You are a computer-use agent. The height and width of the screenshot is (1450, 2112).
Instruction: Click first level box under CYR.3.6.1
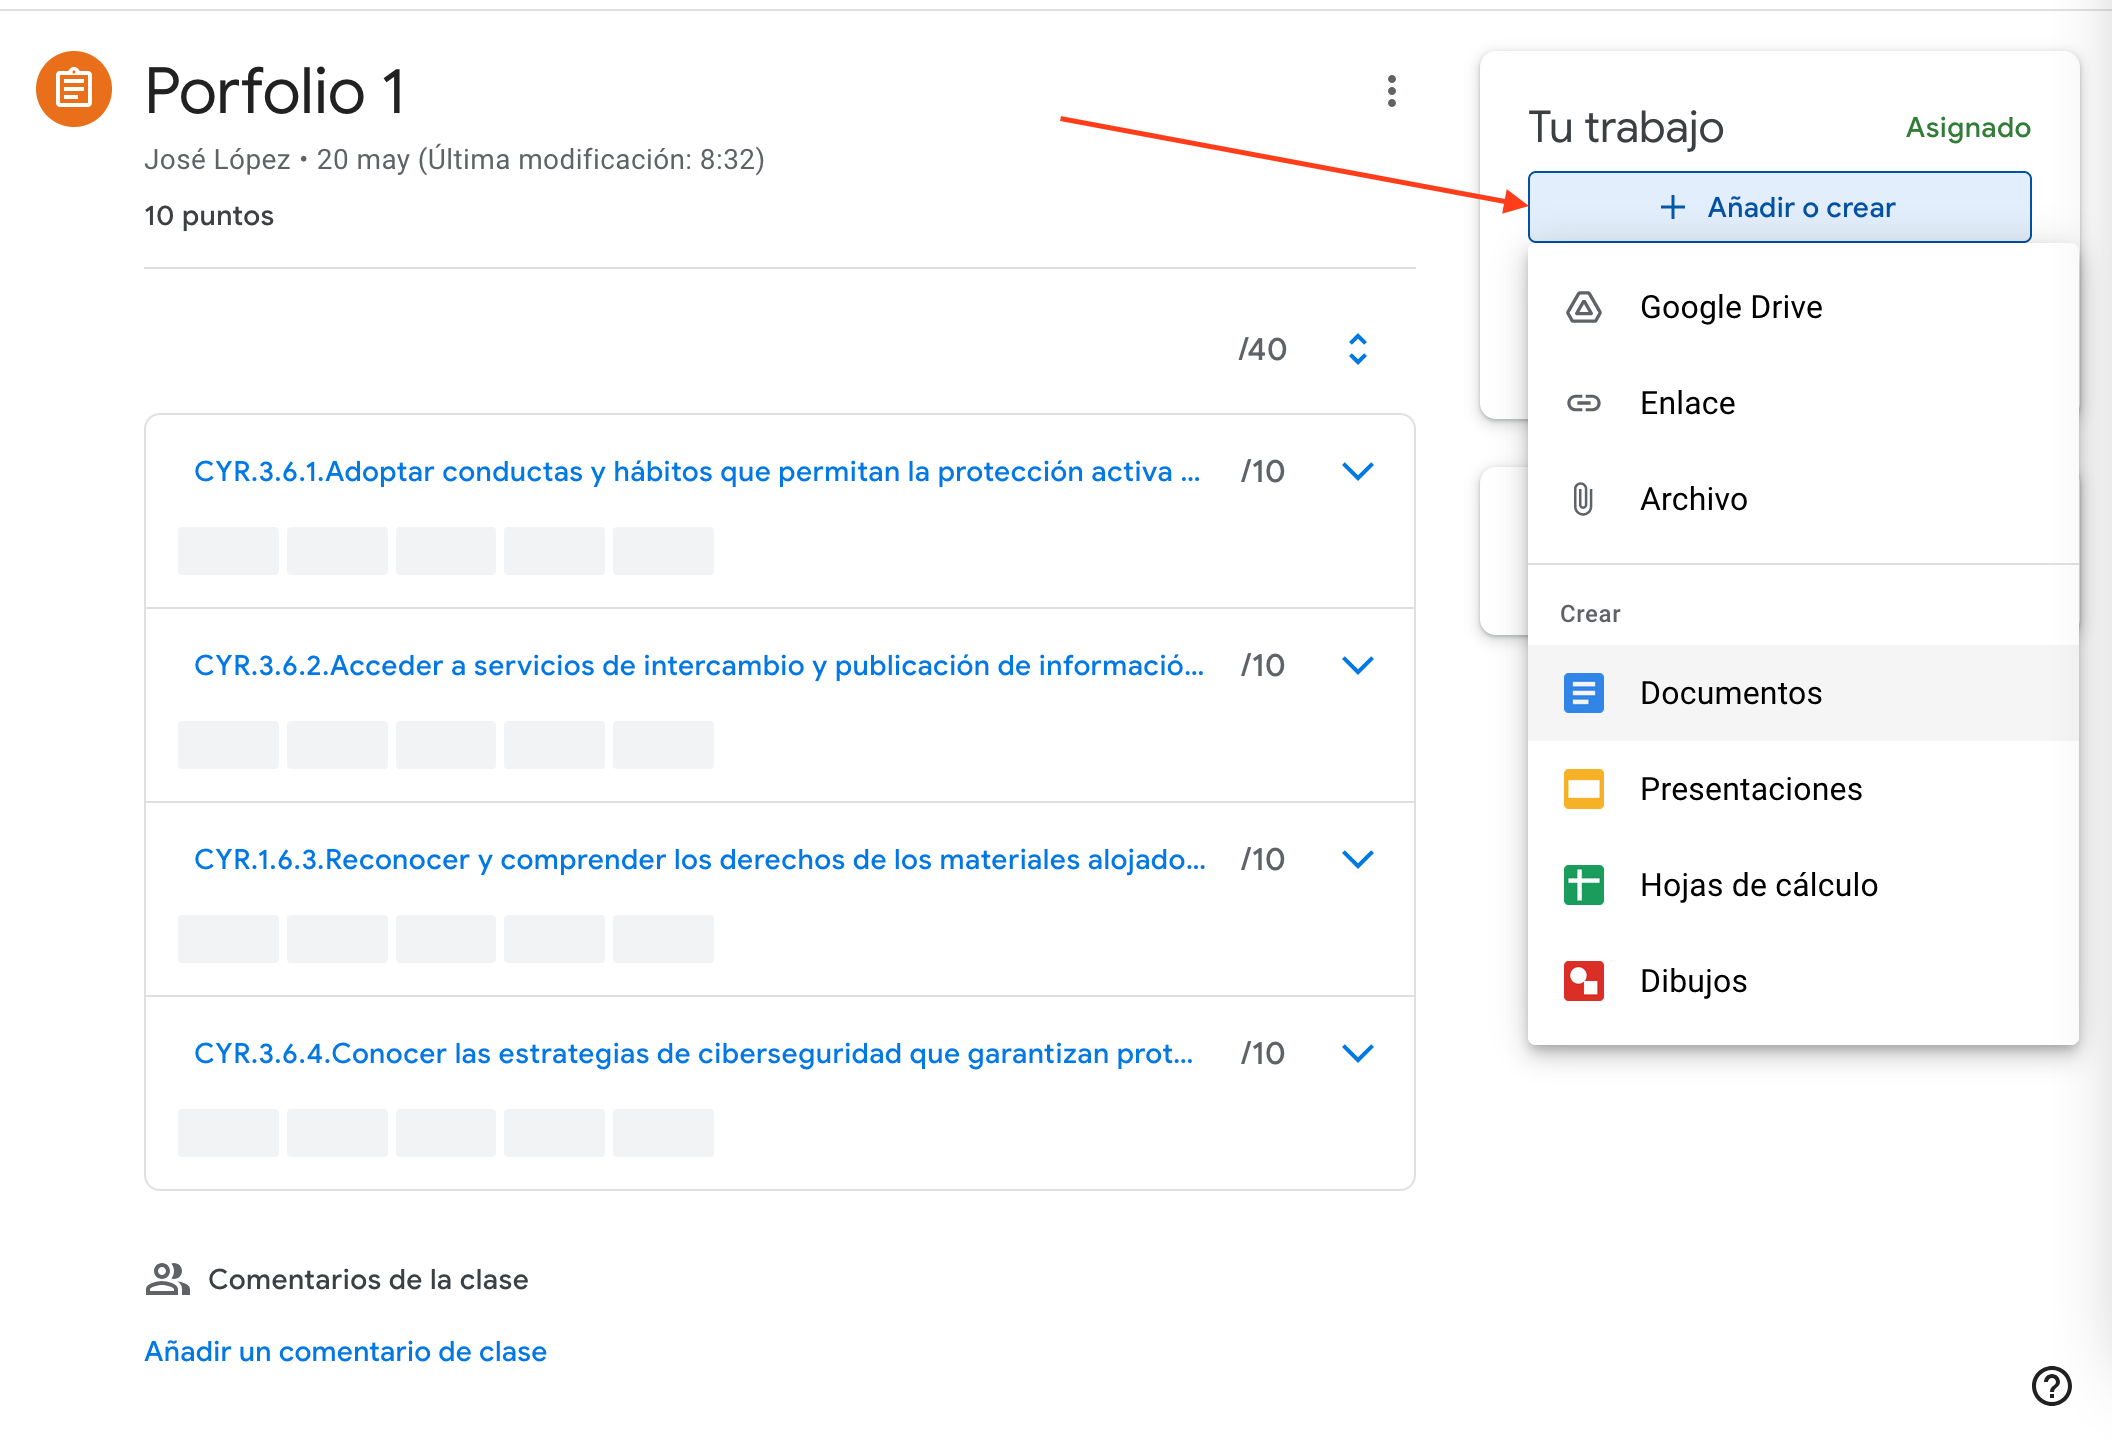pos(228,551)
